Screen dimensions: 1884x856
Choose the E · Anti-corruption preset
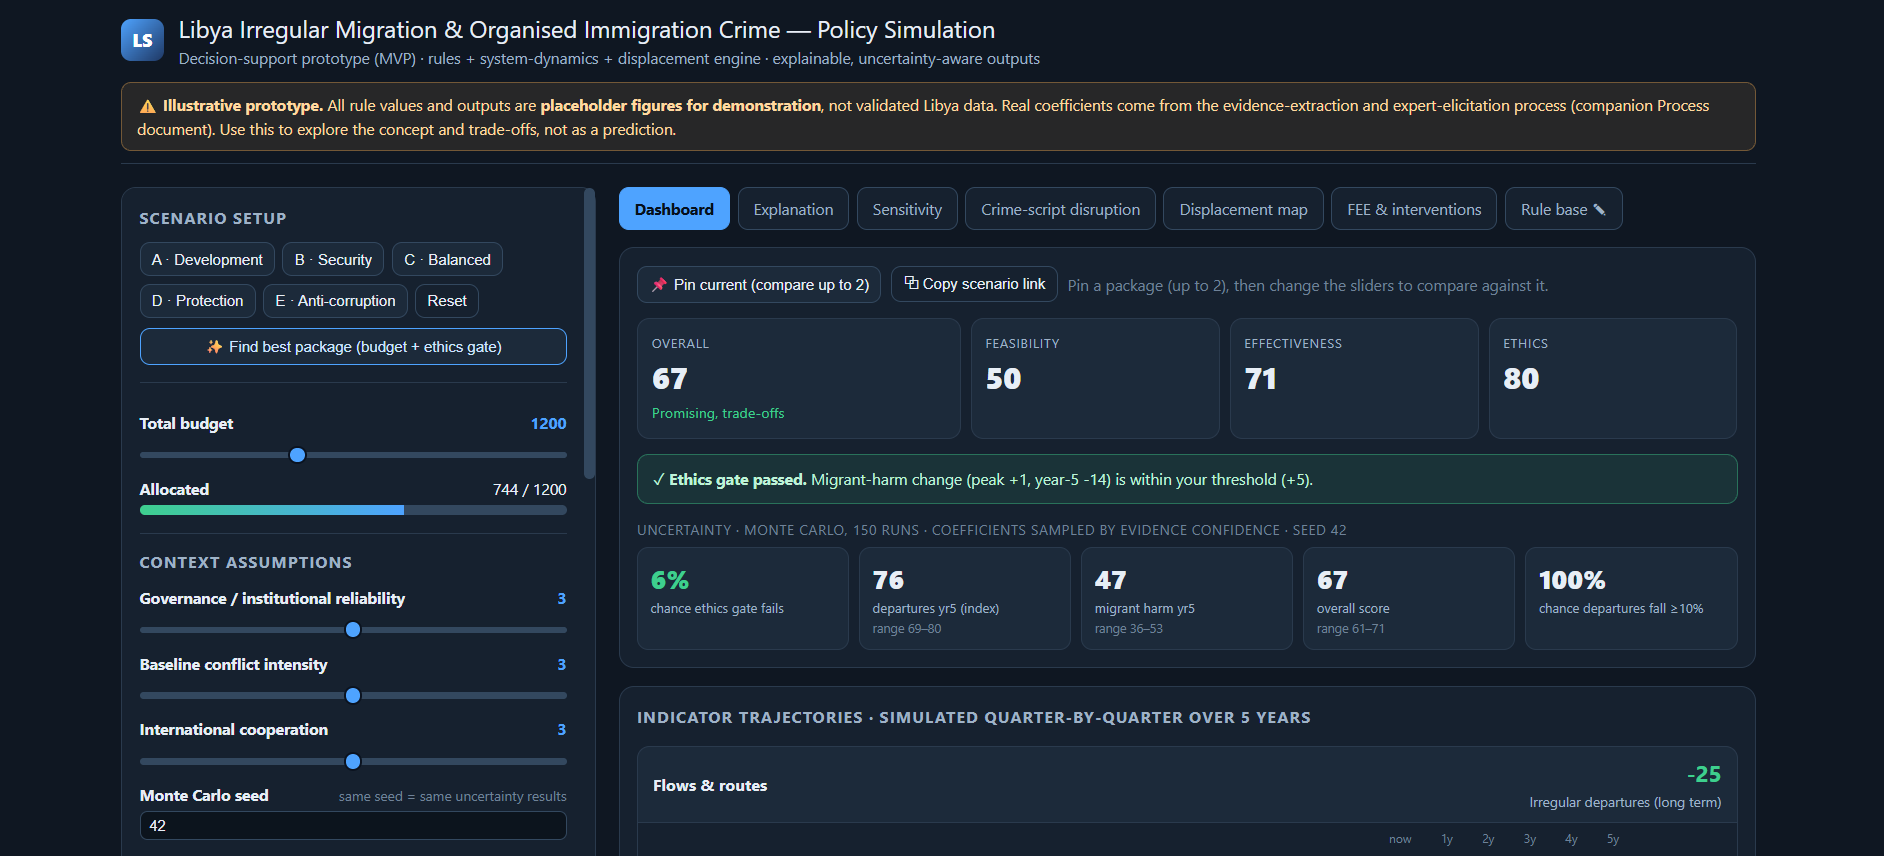[x=335, y=301]
